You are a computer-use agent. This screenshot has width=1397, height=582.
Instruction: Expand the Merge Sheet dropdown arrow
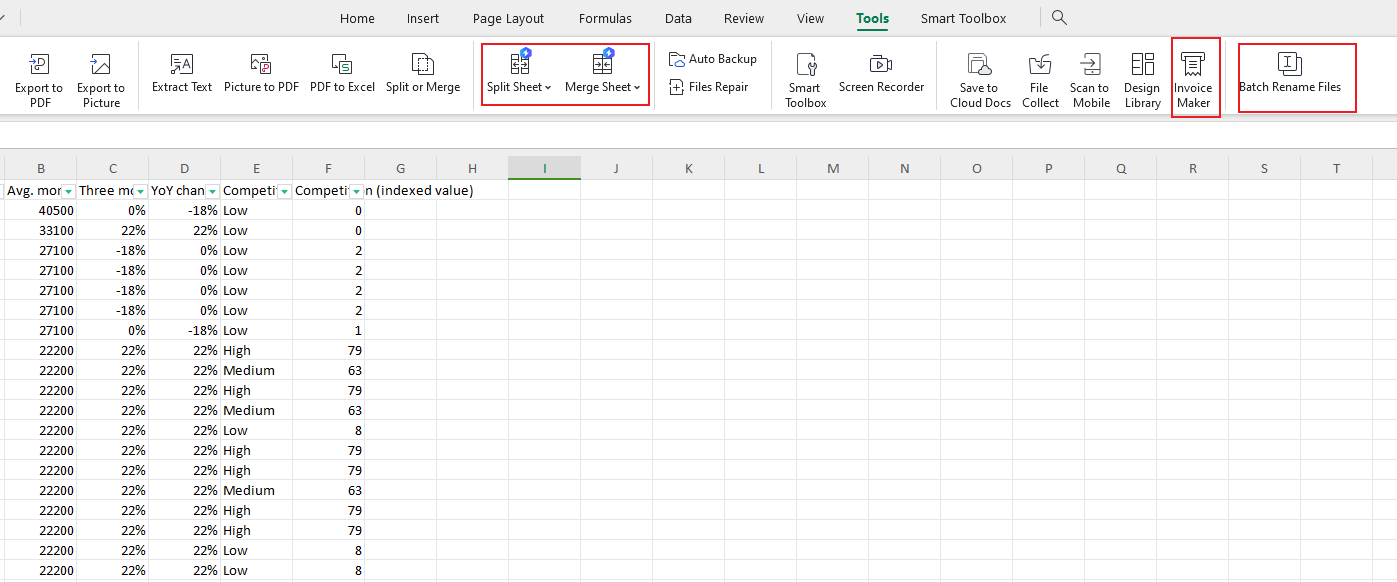637,88
